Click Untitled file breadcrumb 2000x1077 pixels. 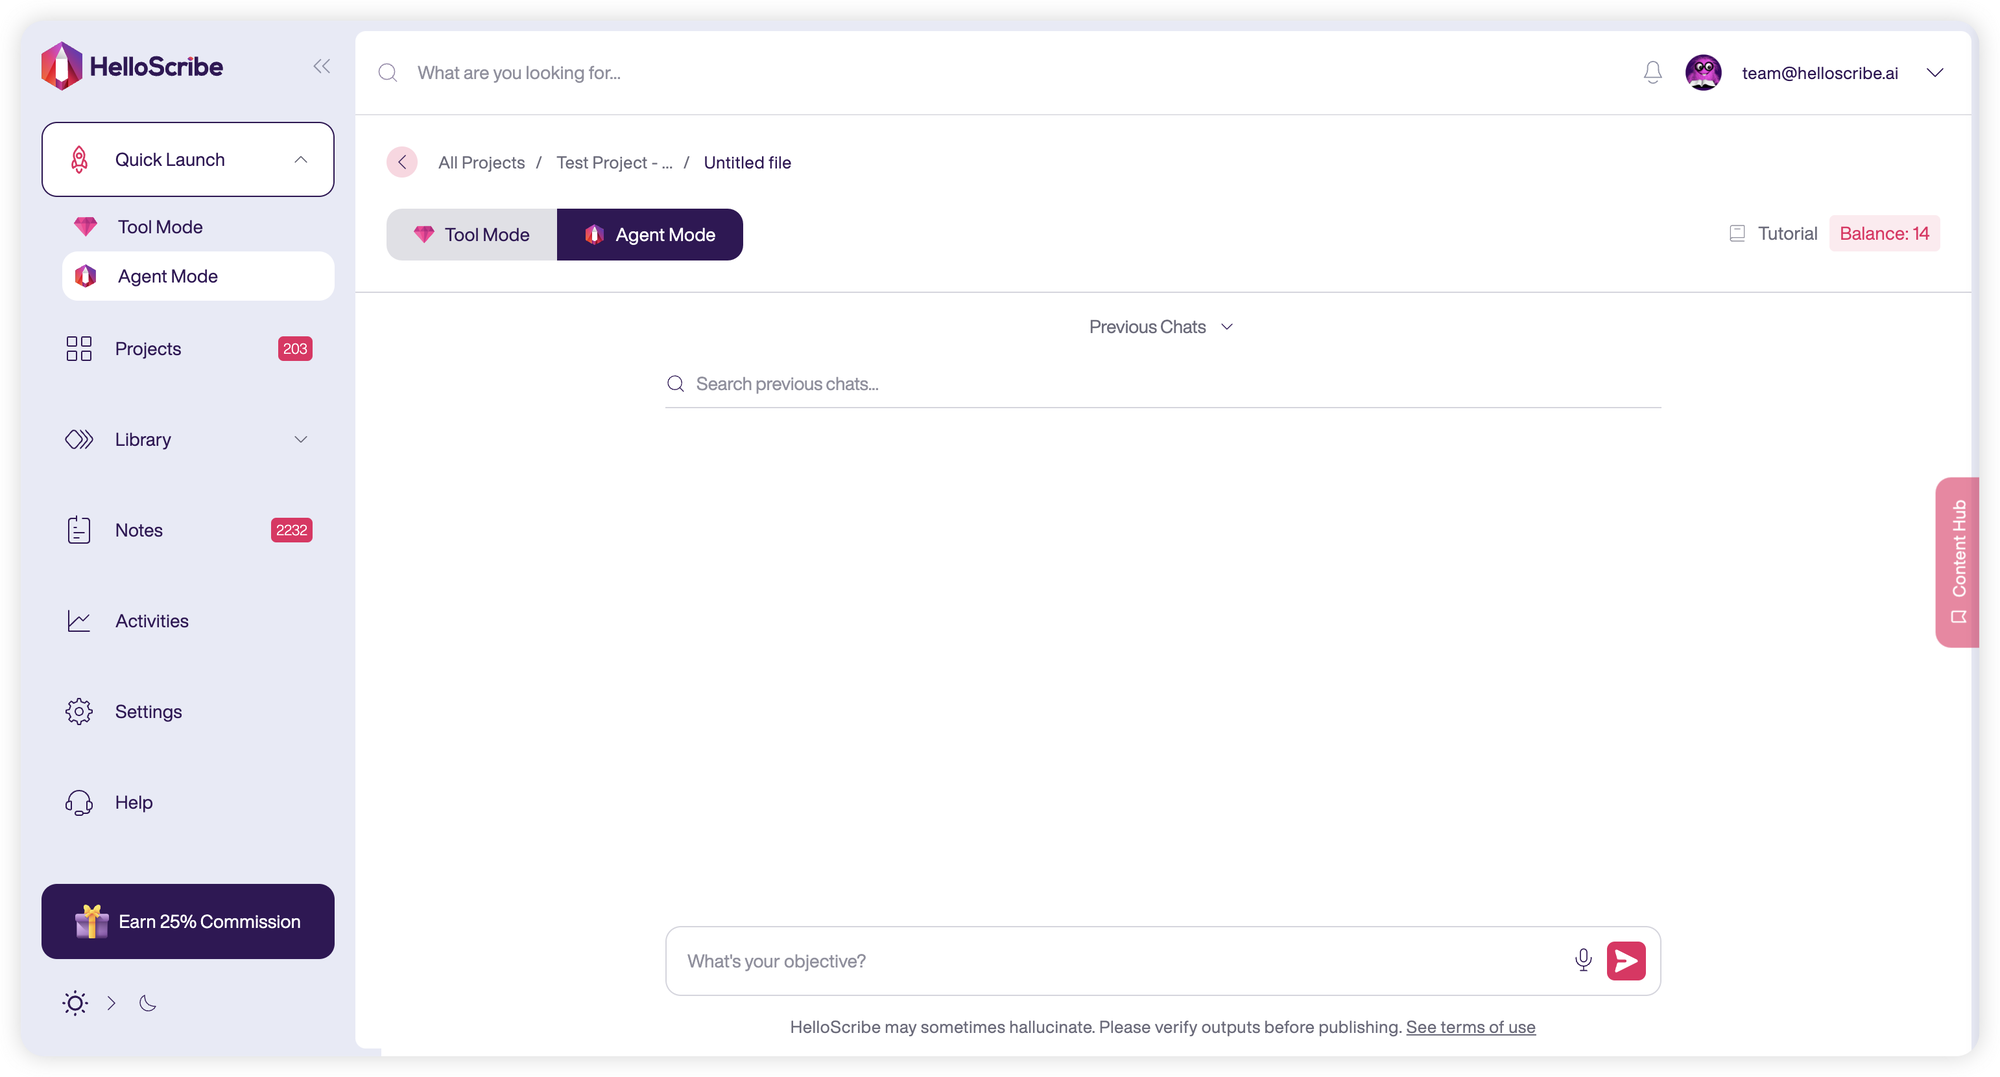point(747,163)
